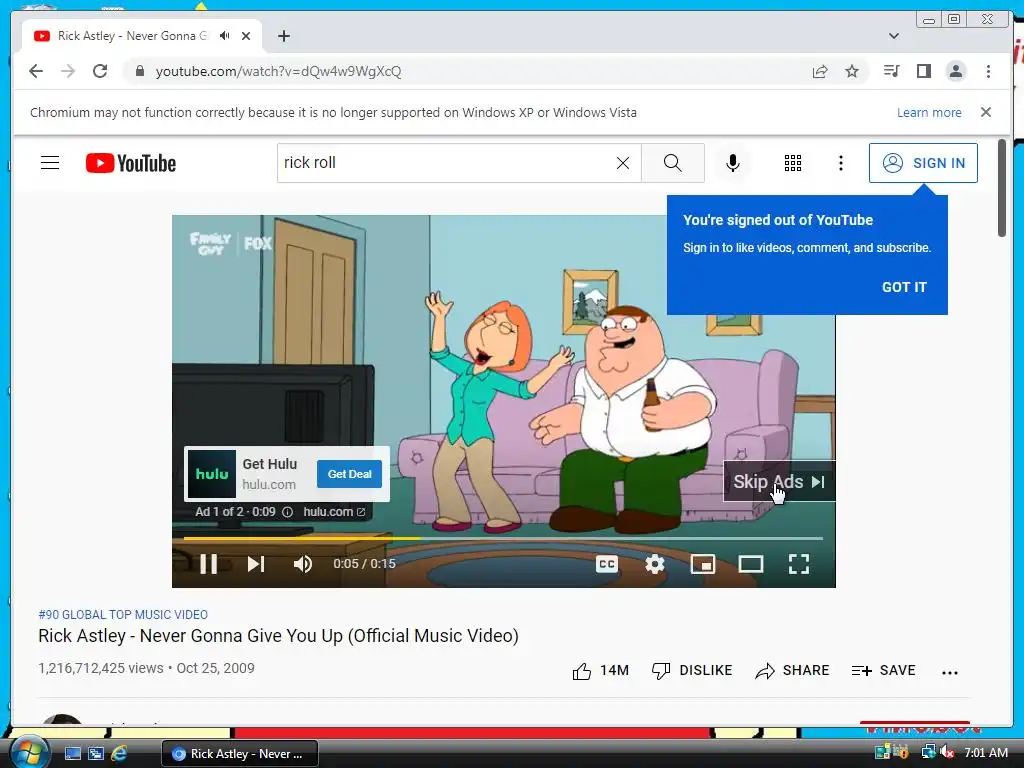Launch Internet Explorer from quick launch
This screenshot has height=768, width=1024.
119,754
